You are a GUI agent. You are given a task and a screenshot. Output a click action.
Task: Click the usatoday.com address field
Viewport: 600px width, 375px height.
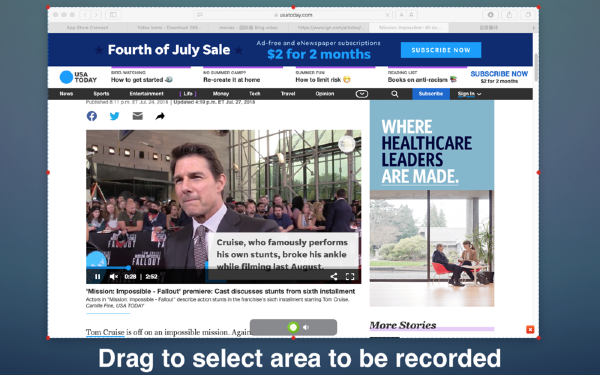coord(293,15)
